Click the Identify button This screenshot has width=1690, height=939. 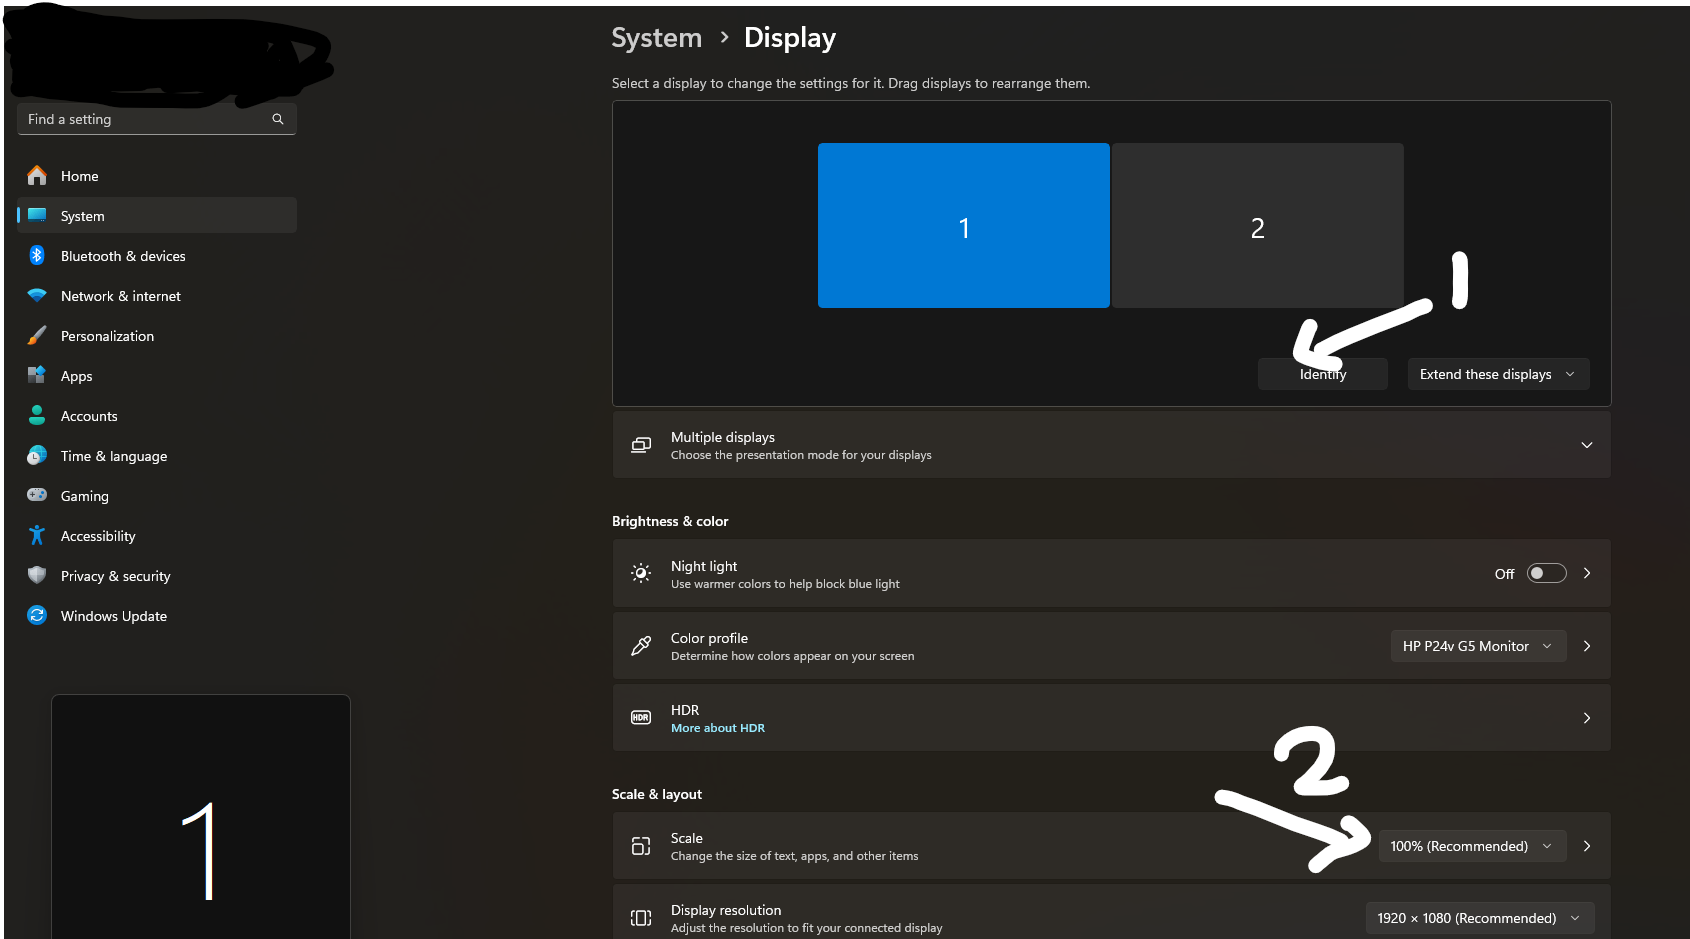[1322, 374]
